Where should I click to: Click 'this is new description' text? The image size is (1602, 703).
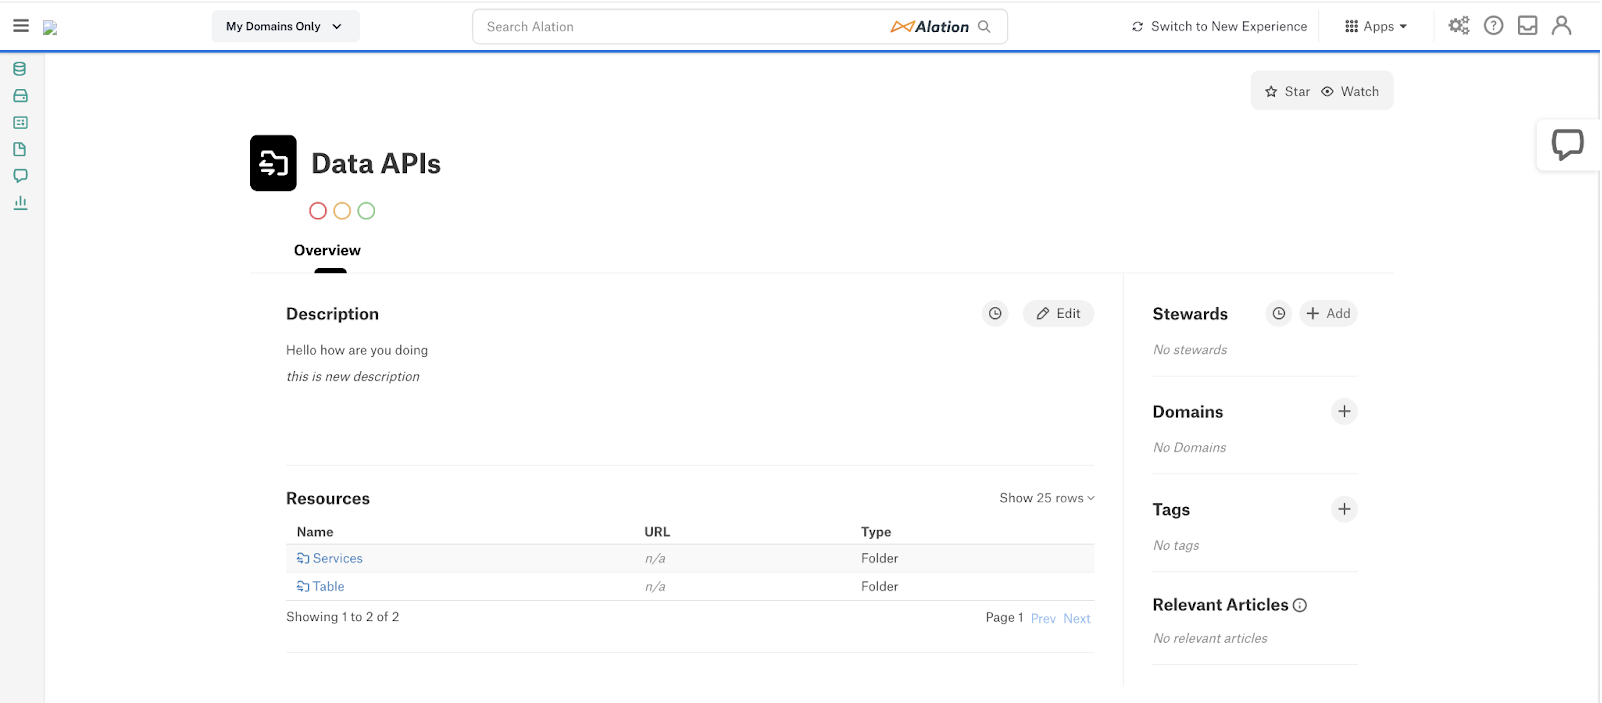point(353,377)
